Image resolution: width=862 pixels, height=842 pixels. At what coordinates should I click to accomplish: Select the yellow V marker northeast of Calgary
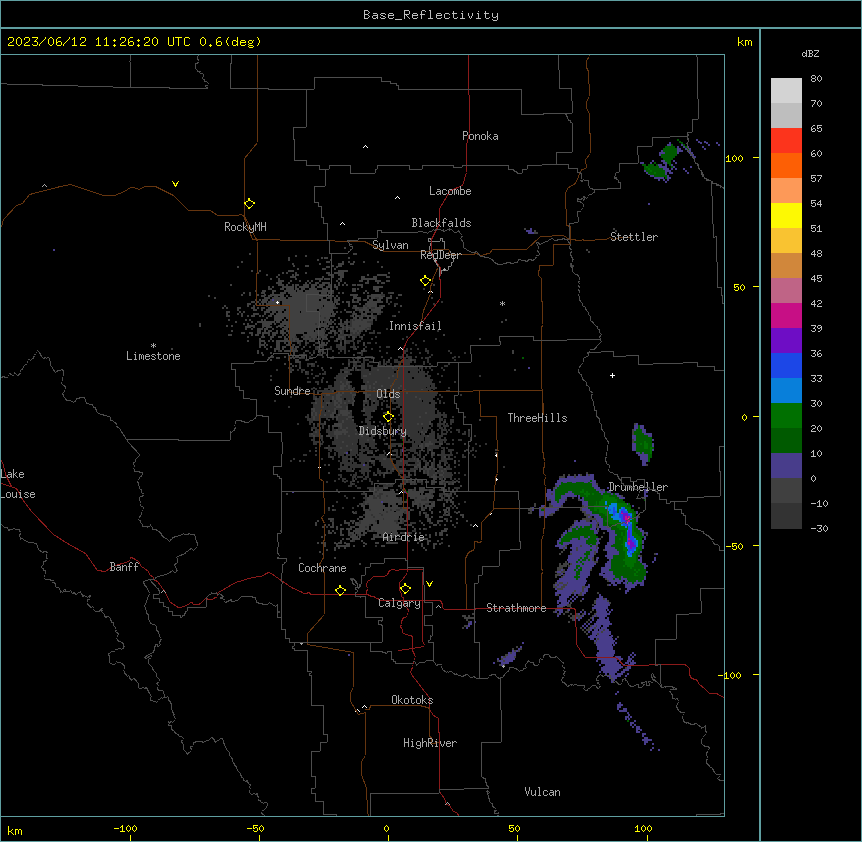[x=429, y=584]
